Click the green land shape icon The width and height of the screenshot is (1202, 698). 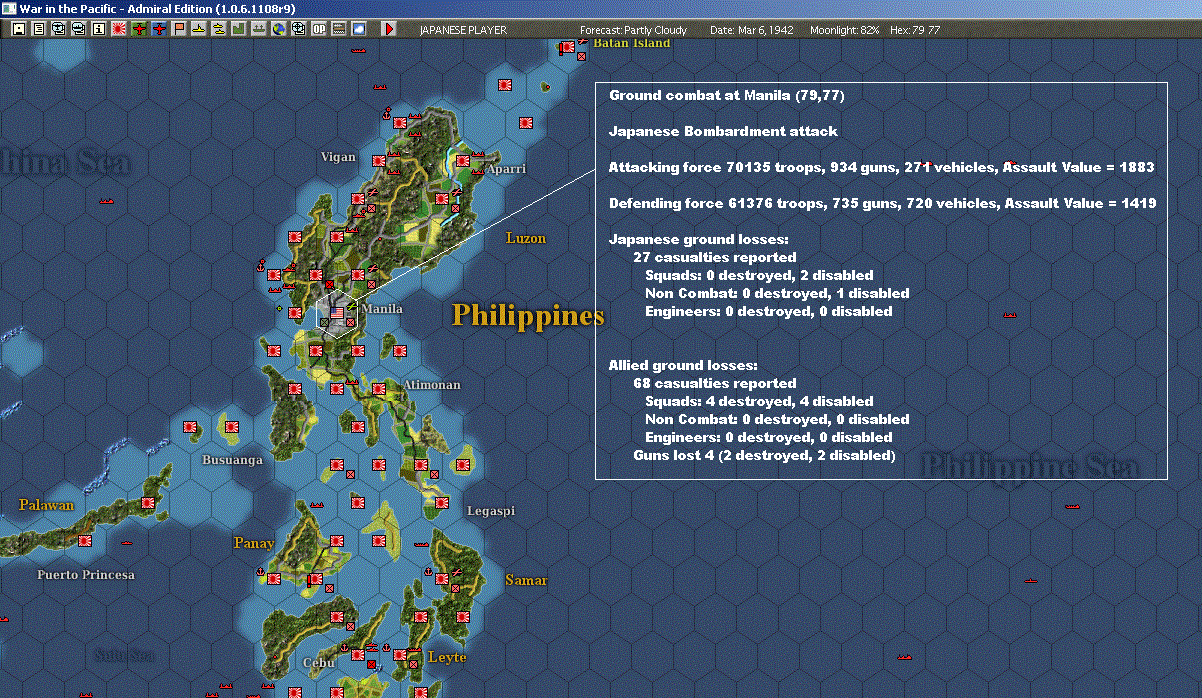(239, 29)
